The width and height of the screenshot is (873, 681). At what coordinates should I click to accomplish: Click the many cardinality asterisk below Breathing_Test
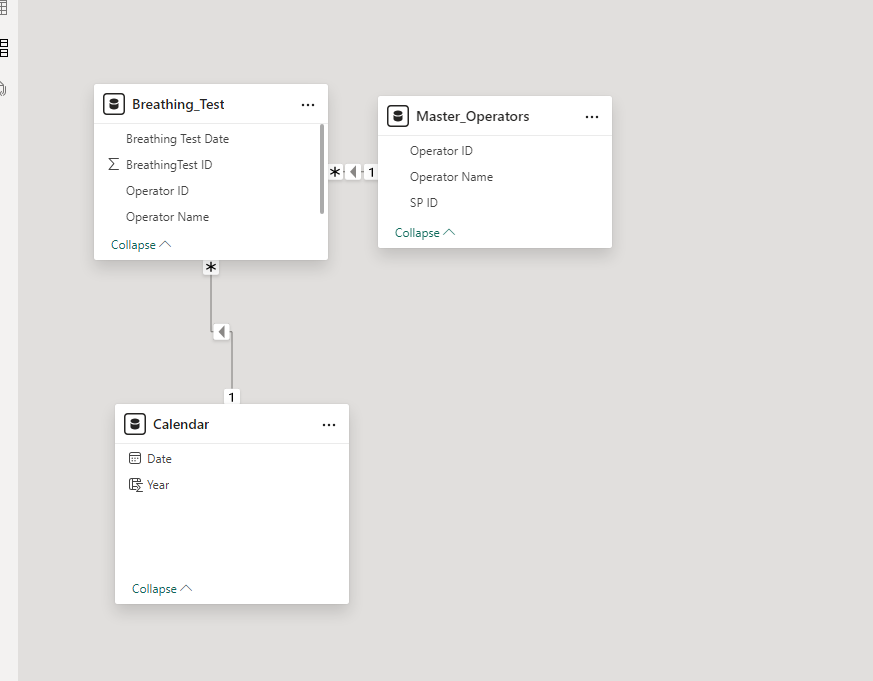click(x=210, y=268)
